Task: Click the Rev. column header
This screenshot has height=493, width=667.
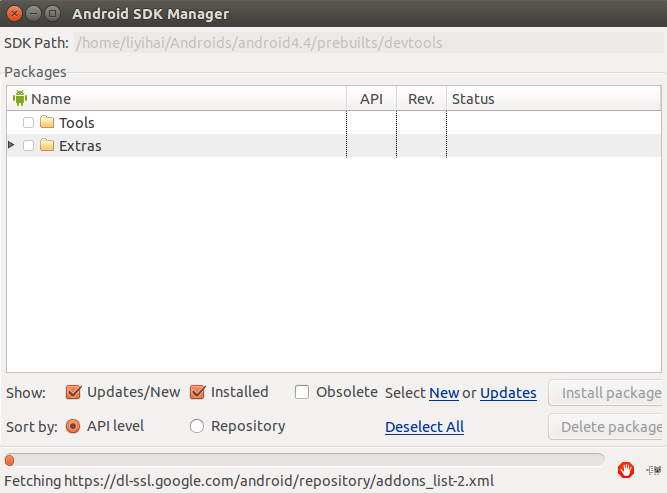Action: [421, 99]
